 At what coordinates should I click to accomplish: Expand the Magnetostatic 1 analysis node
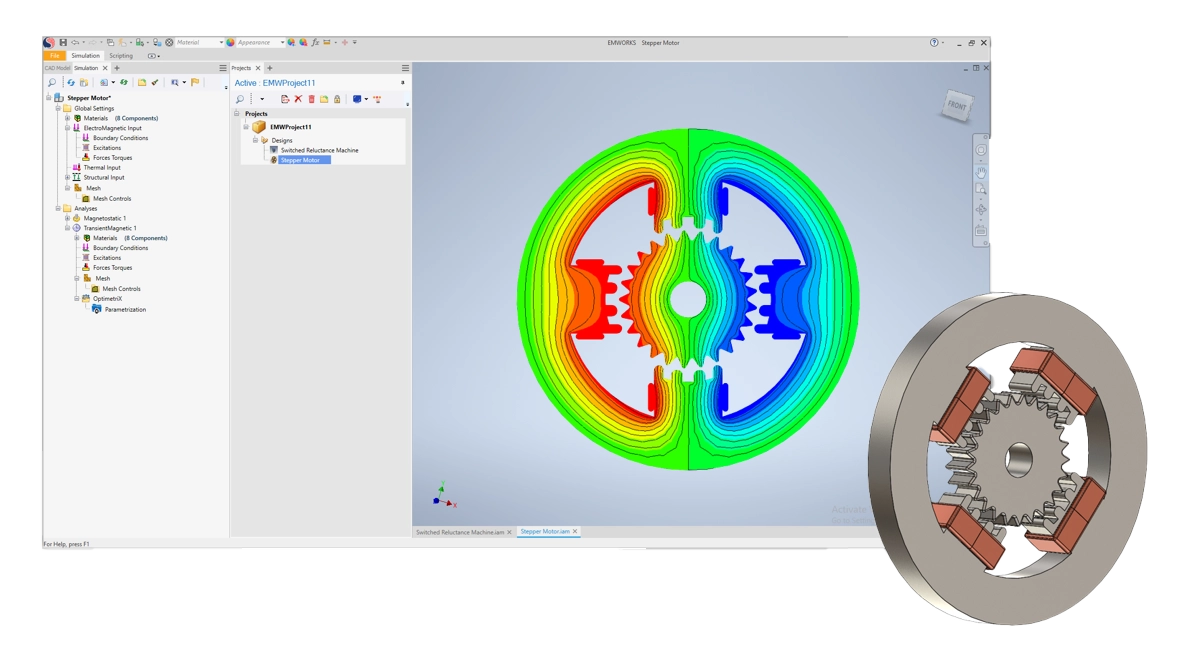pos(68,218)
